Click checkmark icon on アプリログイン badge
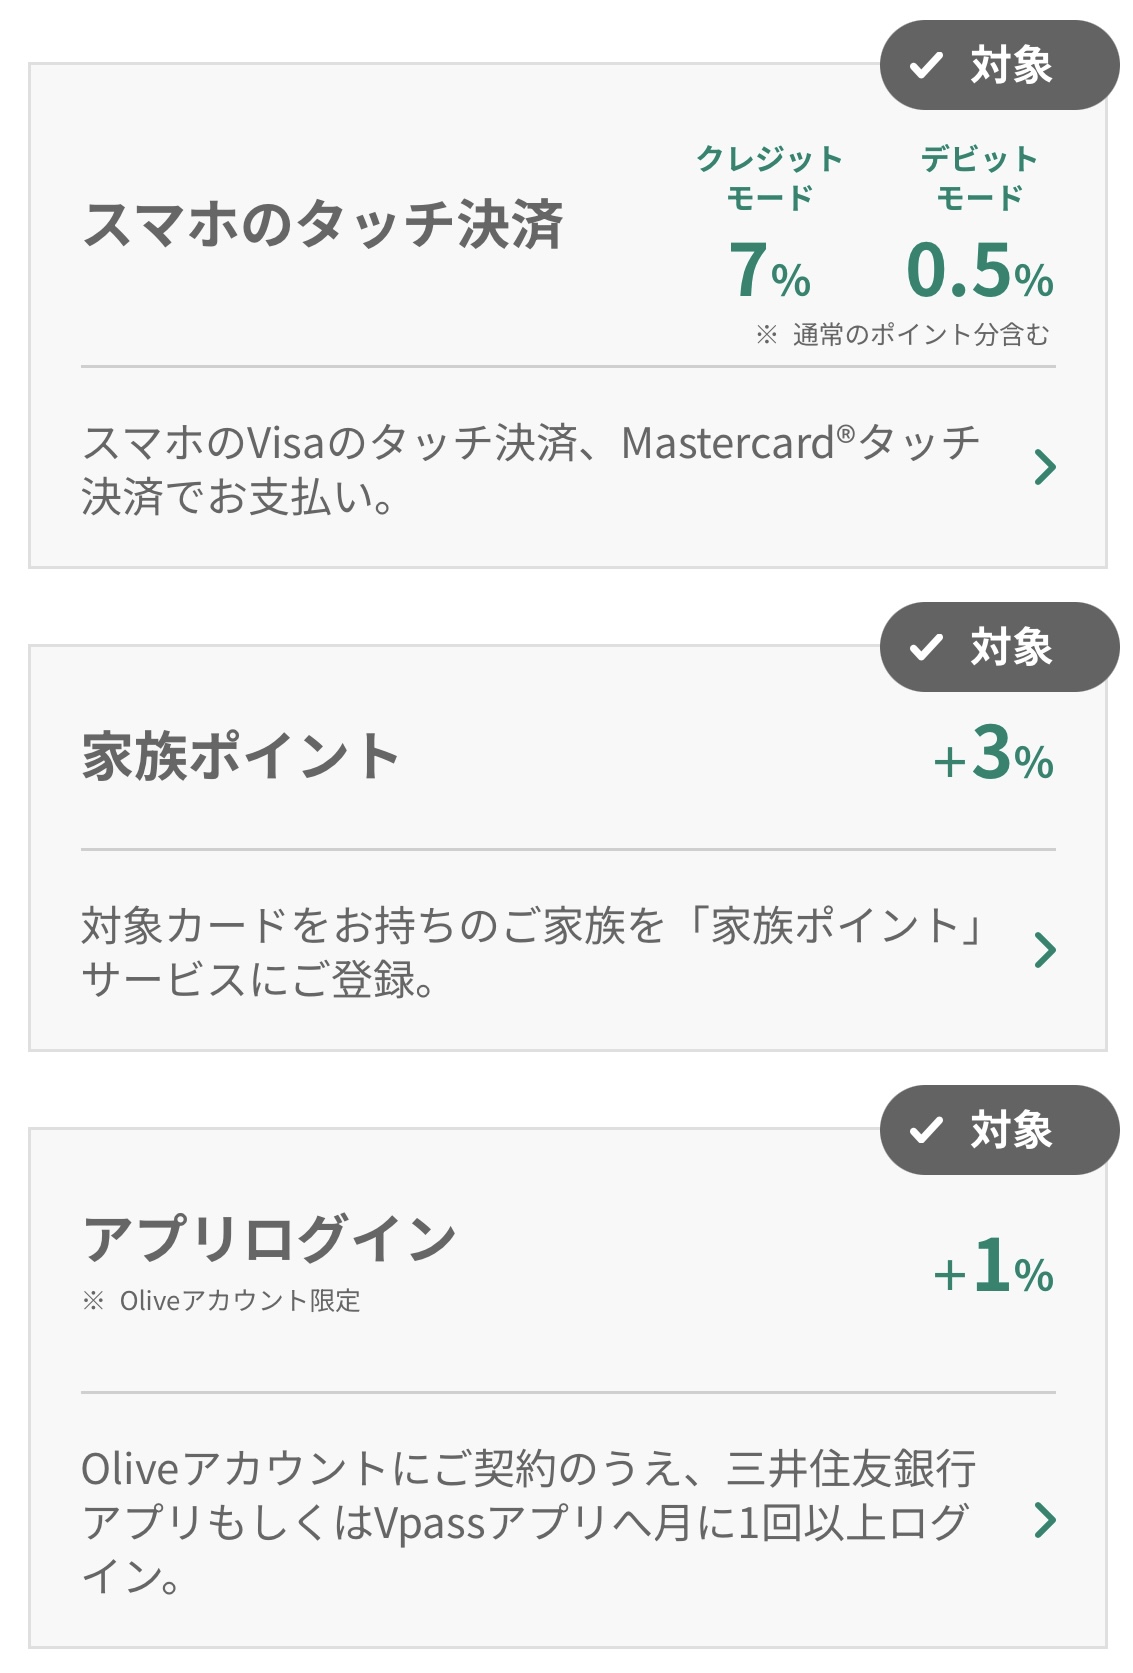1133x1673 pixels. pos(926,1130)
